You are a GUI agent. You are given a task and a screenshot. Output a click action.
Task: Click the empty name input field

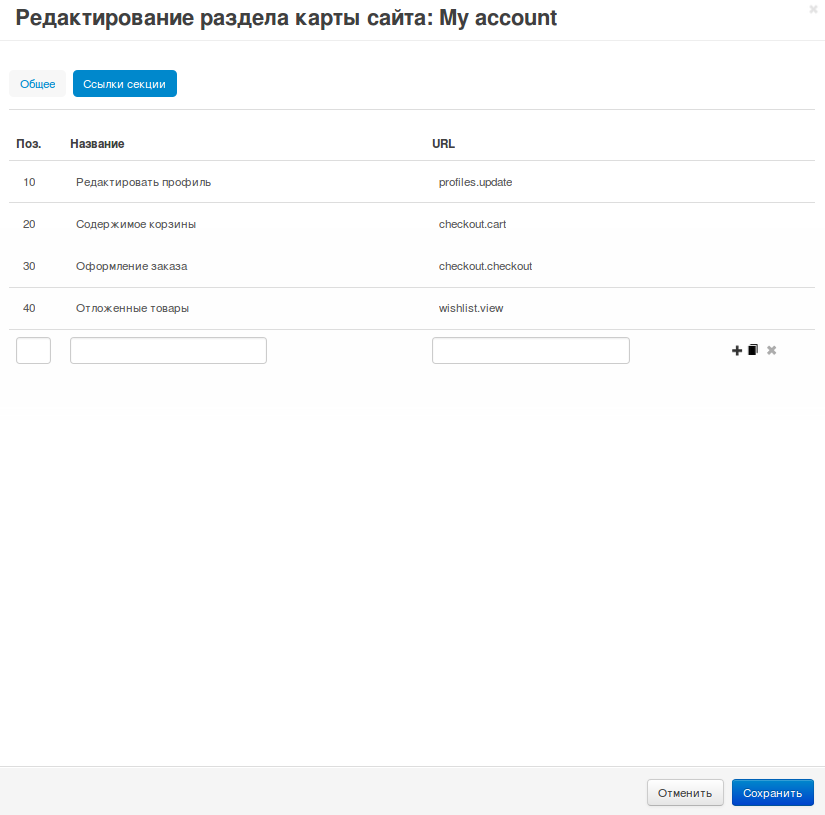(x=167, y=350)
